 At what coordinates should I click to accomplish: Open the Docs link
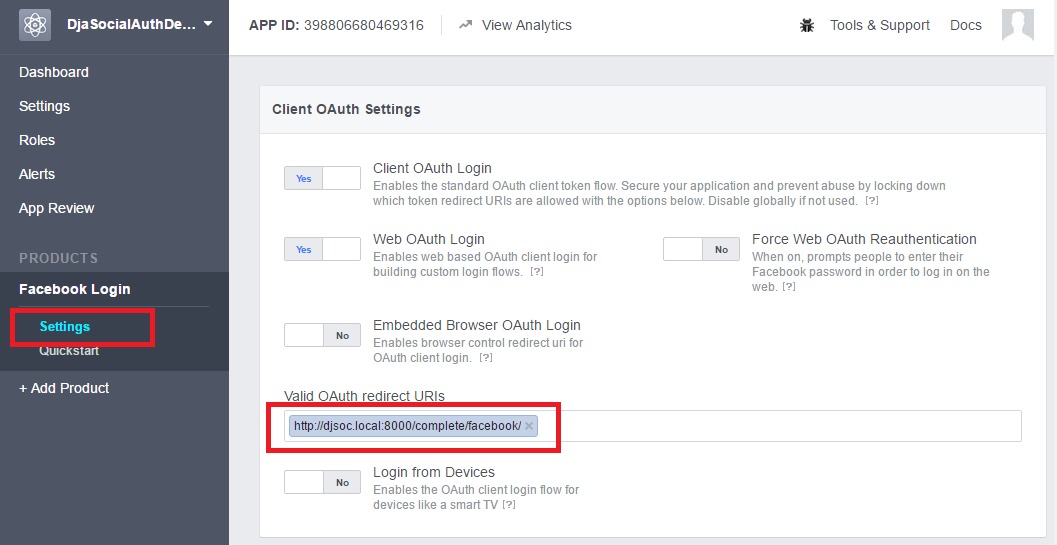tap(965, 25)
